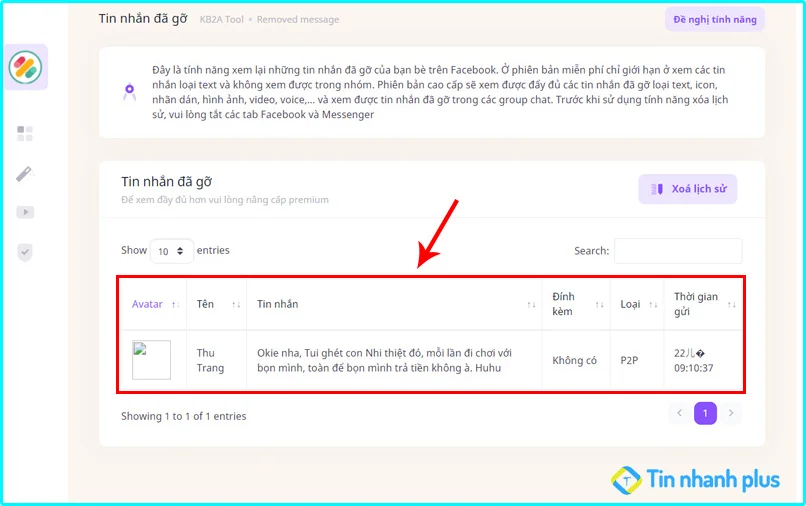Open the video play sidebar icon
The image size is (806, 506).
(25, 212)
